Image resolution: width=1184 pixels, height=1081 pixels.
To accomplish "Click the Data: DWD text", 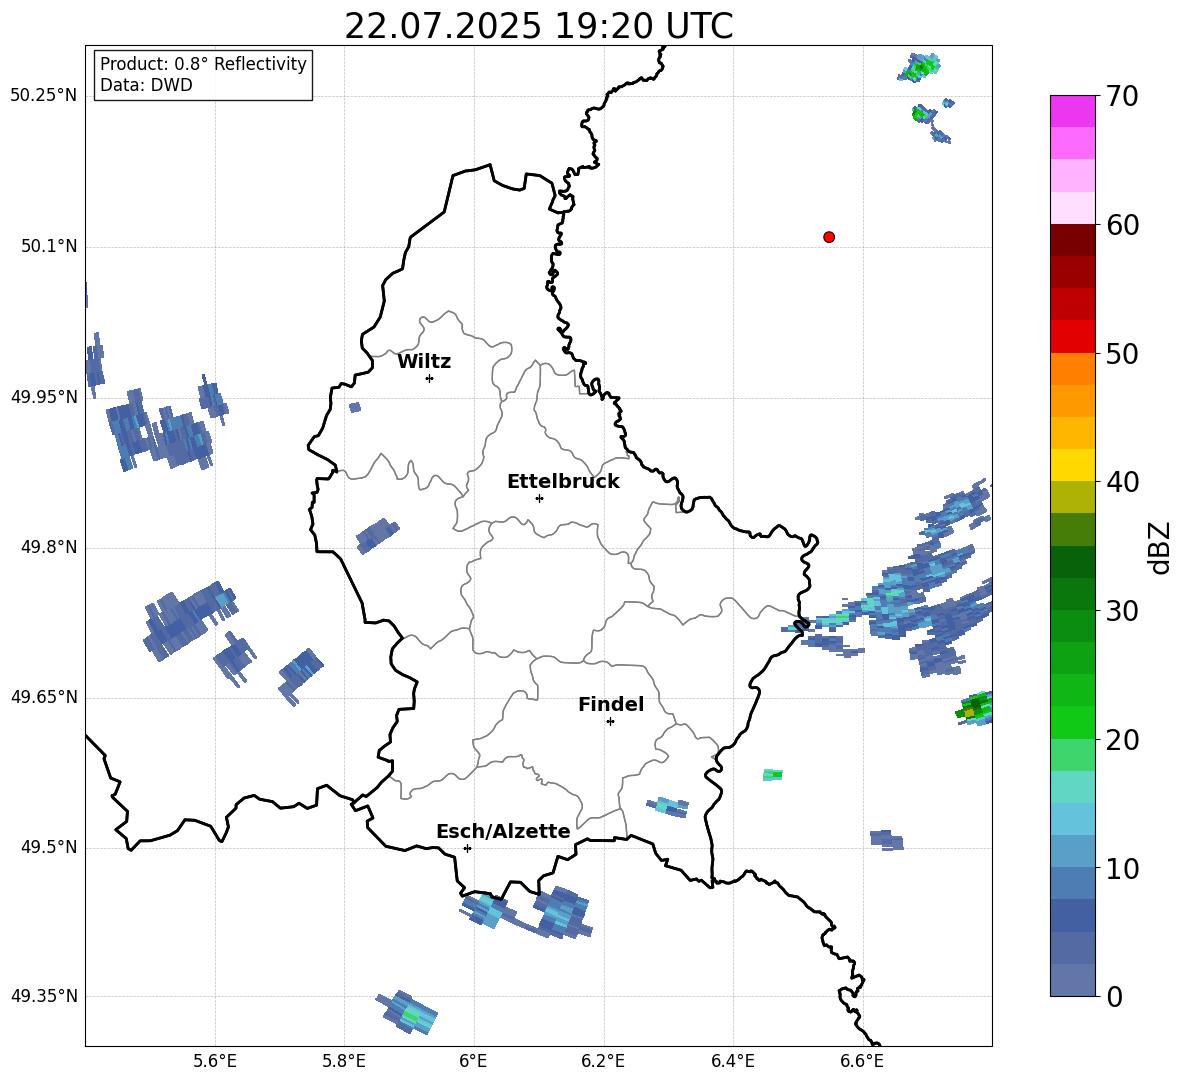I will (146, 85).
